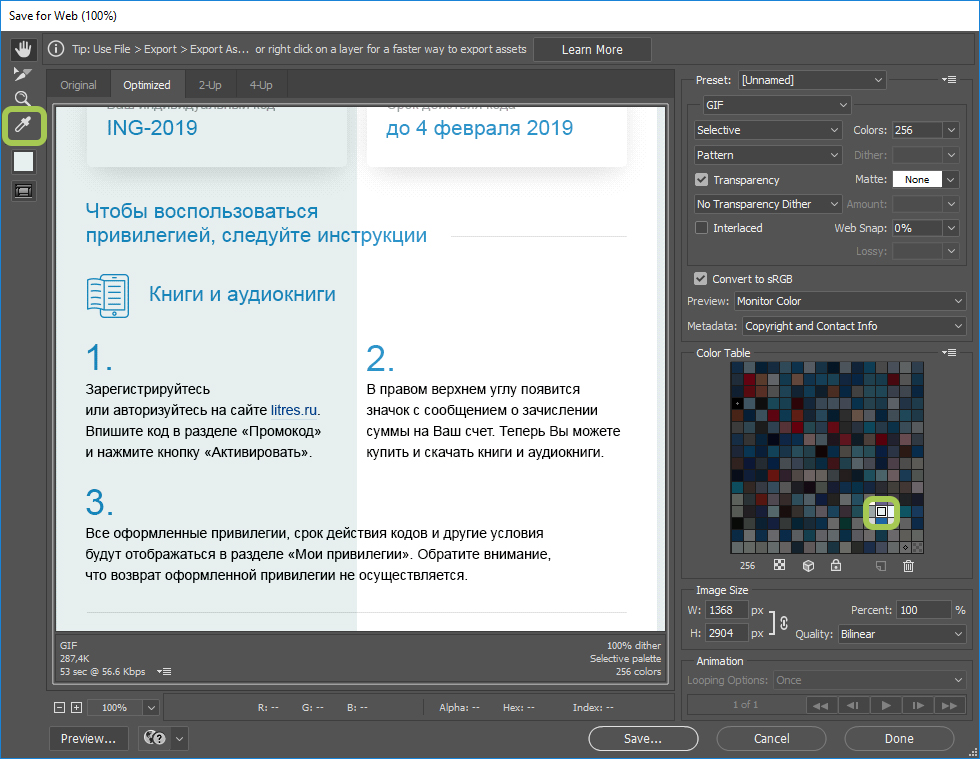Expand the Web Snap dropdown arrow
Viewport: 980px width, 759px height.
pos(951,228)
